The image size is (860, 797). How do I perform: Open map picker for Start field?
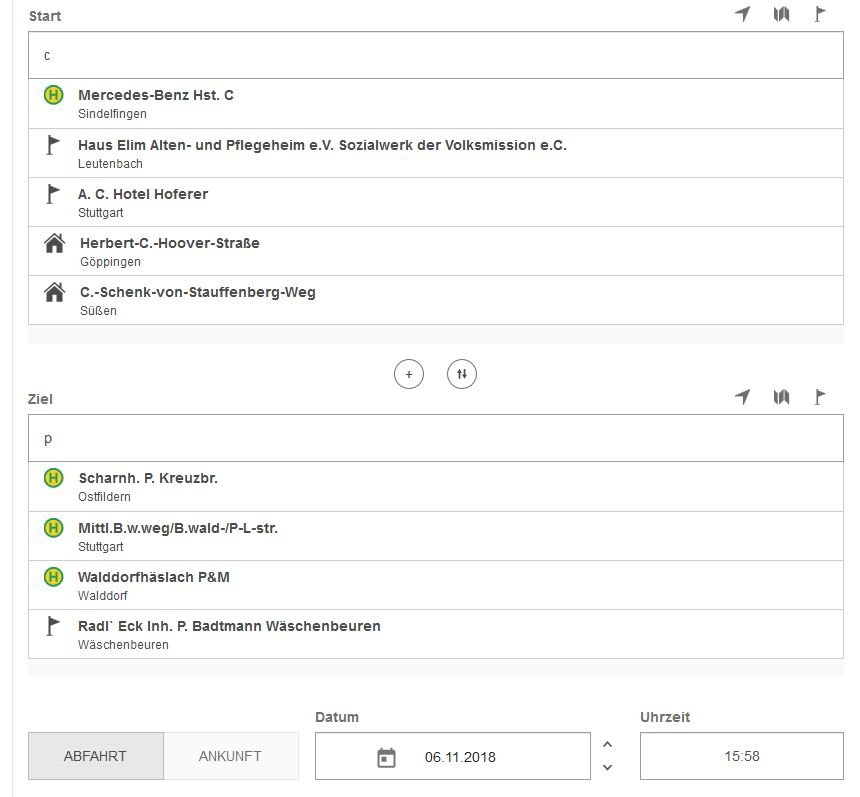click(x=781, y=14)
